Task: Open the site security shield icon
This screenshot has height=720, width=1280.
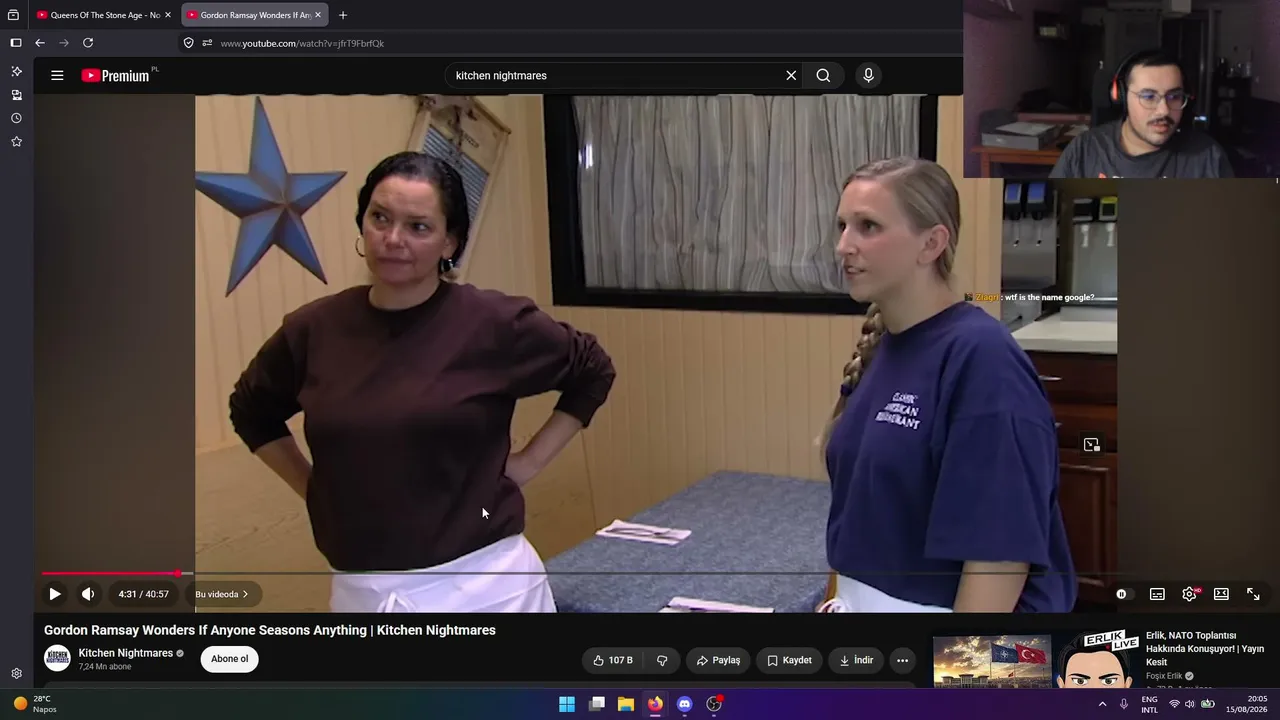Action: click(188, 43)
